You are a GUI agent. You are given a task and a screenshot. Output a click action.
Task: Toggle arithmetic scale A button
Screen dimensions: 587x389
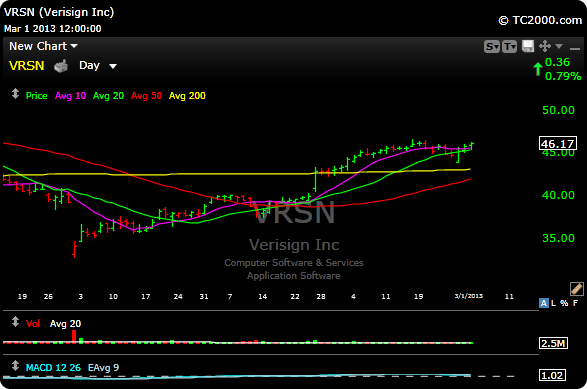pos(544,303)
